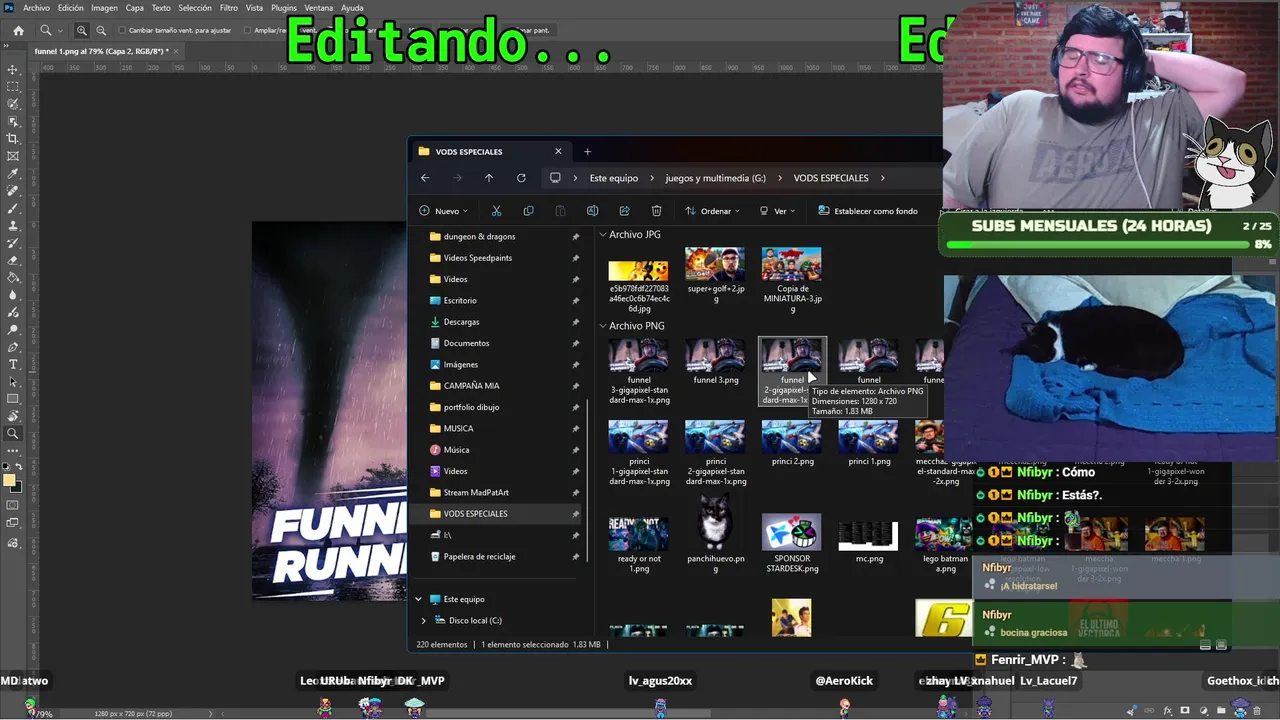Image resolution: width=1280 pixels, height=720 pixels.
Task: Open Edit Toolbar three-dots menu
Action: coord(13,450)
